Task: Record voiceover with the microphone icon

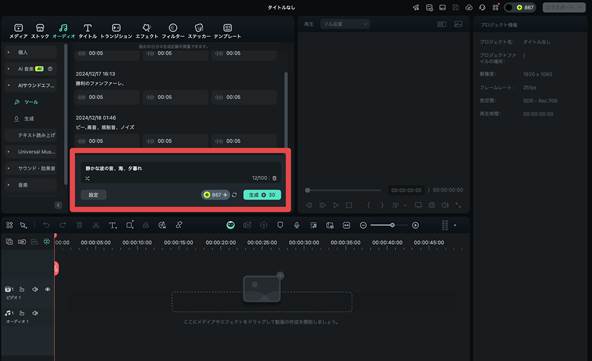Action: (297, 225)
